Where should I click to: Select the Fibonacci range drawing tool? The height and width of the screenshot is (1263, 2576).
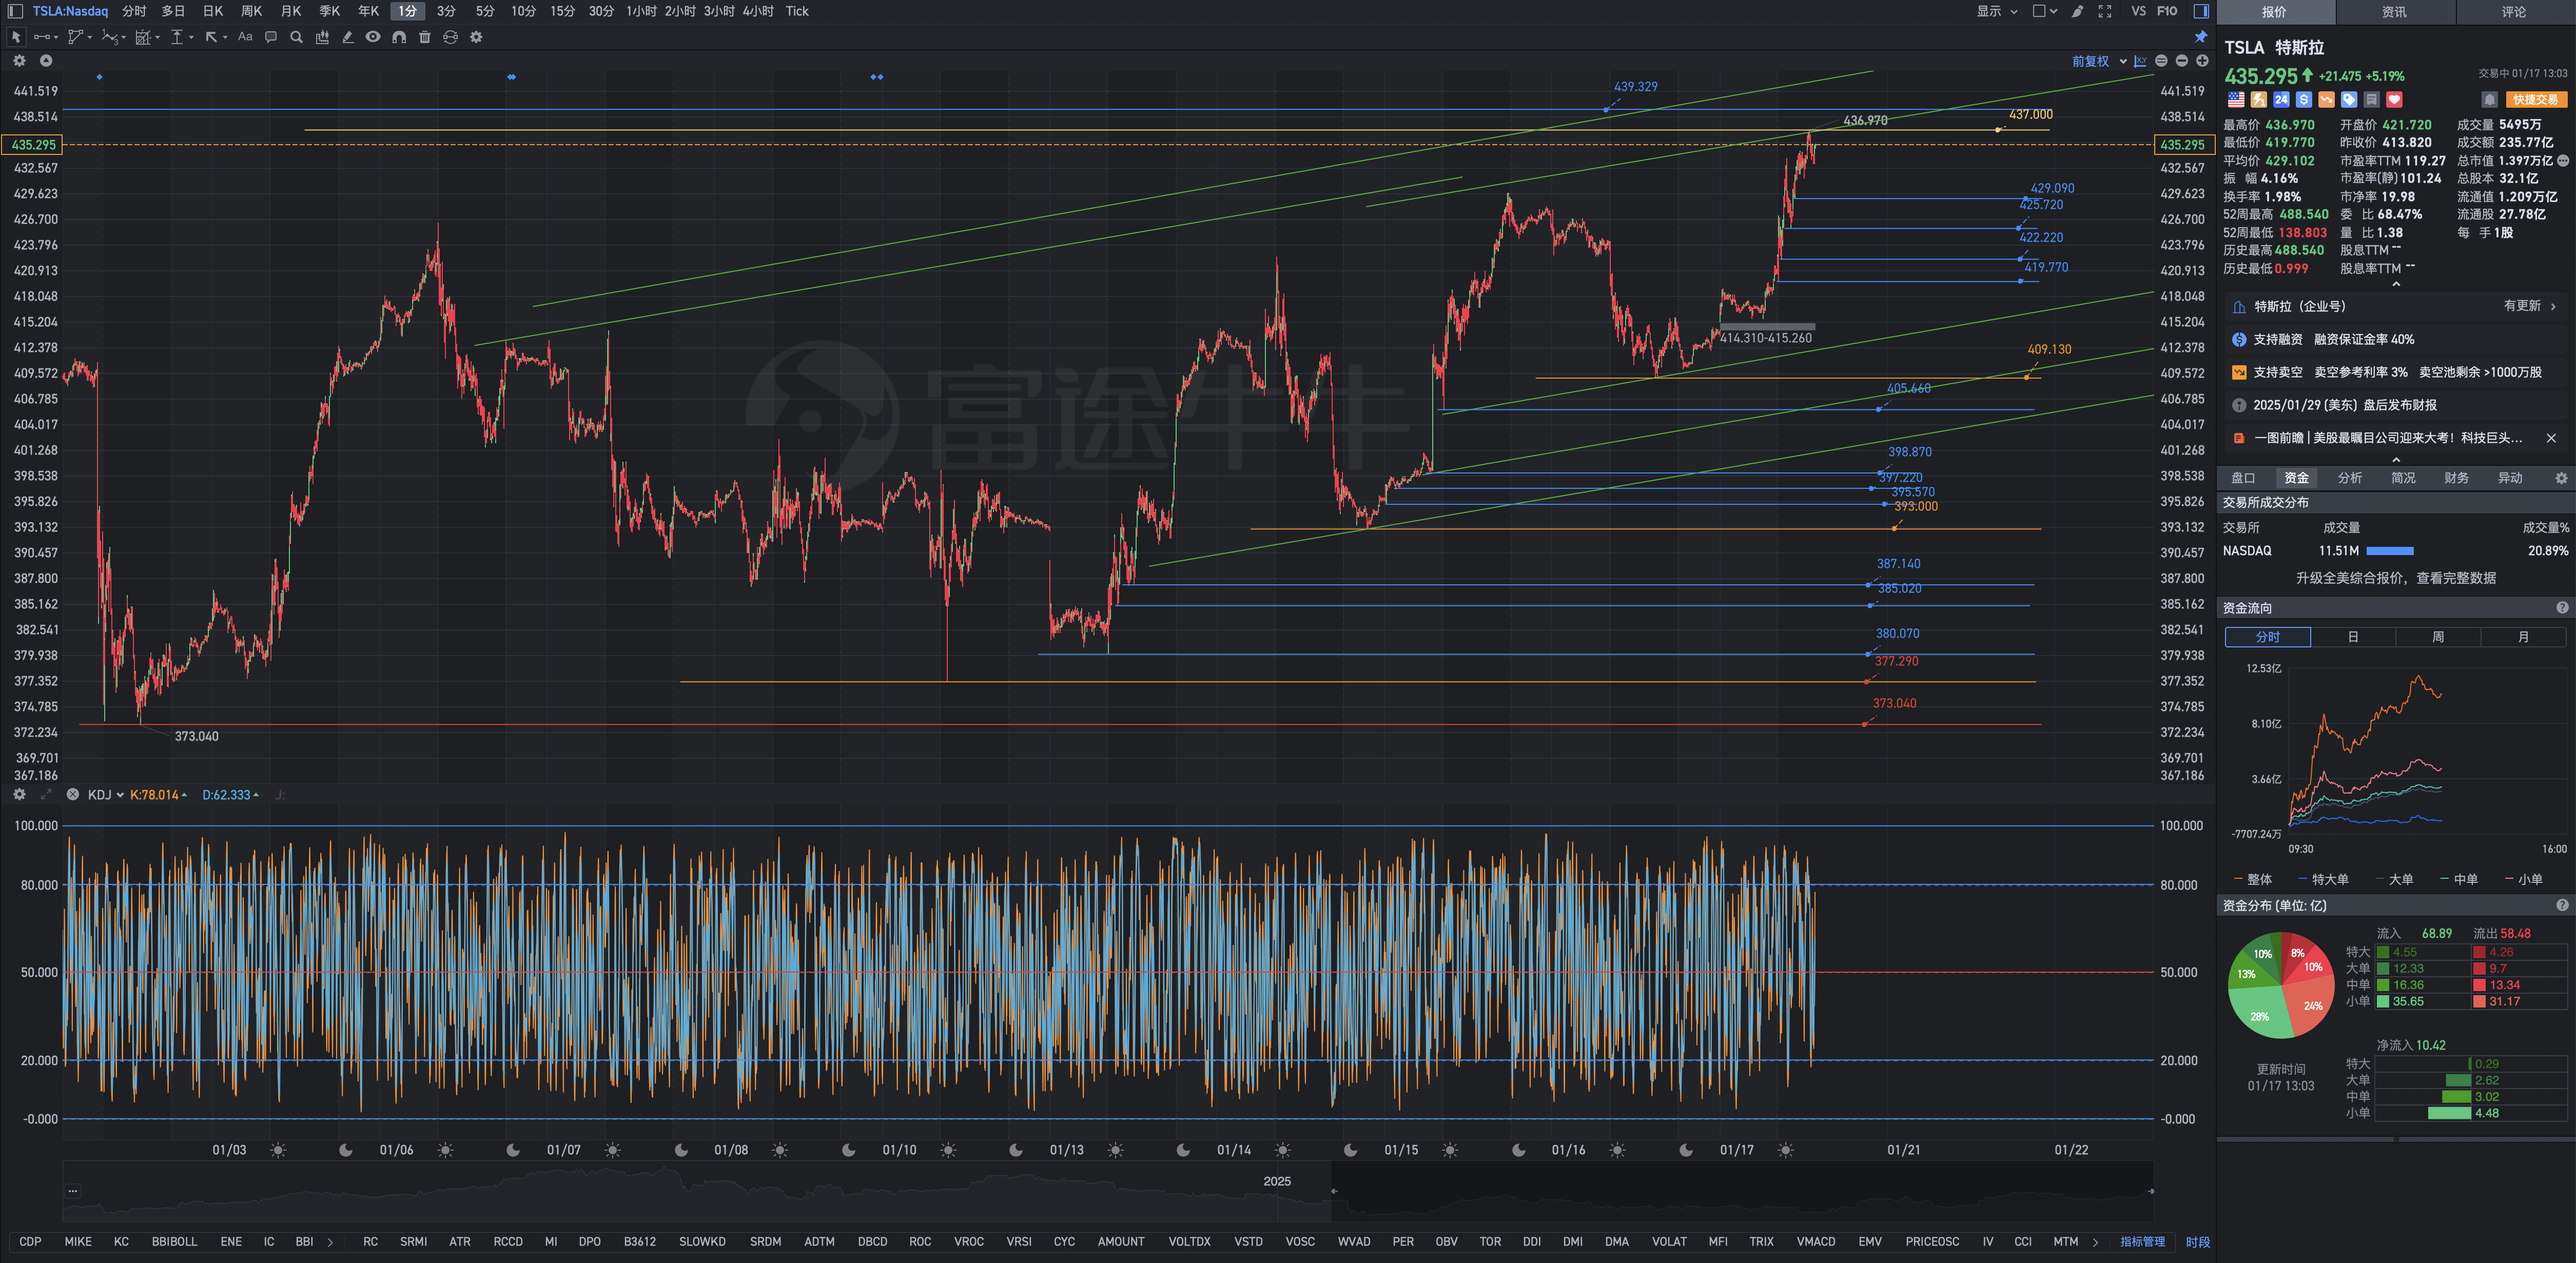pos(143,37)
